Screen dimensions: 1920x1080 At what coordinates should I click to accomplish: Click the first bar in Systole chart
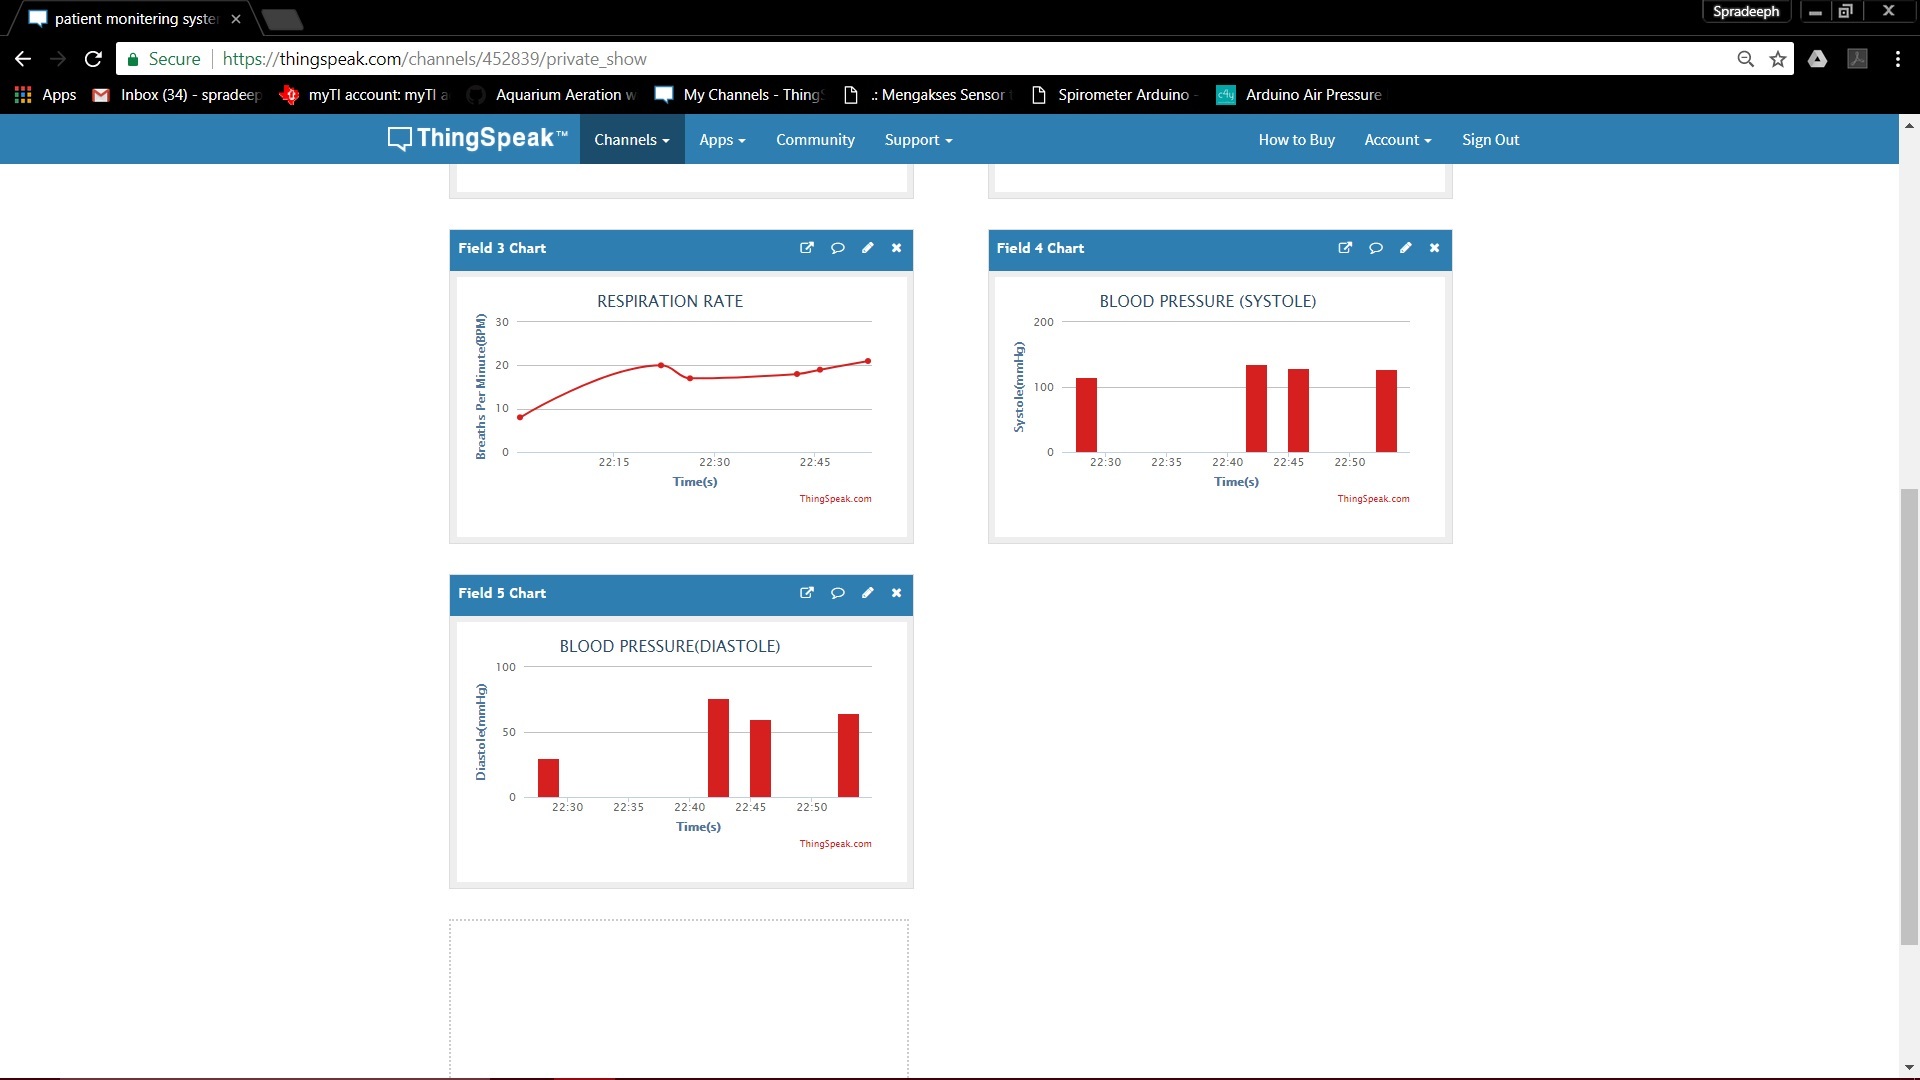coord(1086,415)
